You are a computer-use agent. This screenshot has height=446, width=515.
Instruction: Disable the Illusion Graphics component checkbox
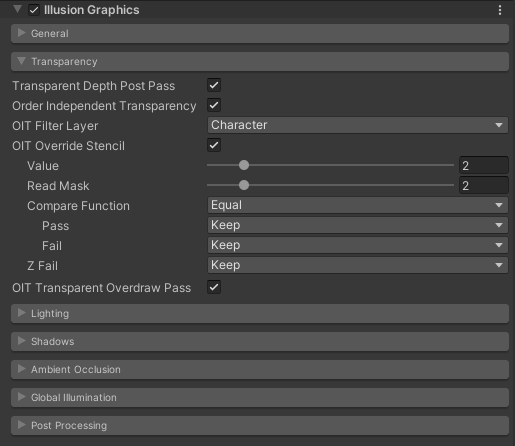[x=34, y=10]
